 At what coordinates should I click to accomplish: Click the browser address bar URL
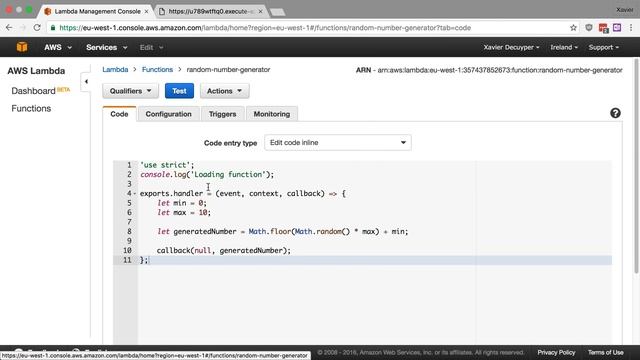click(x=265, y=28)
